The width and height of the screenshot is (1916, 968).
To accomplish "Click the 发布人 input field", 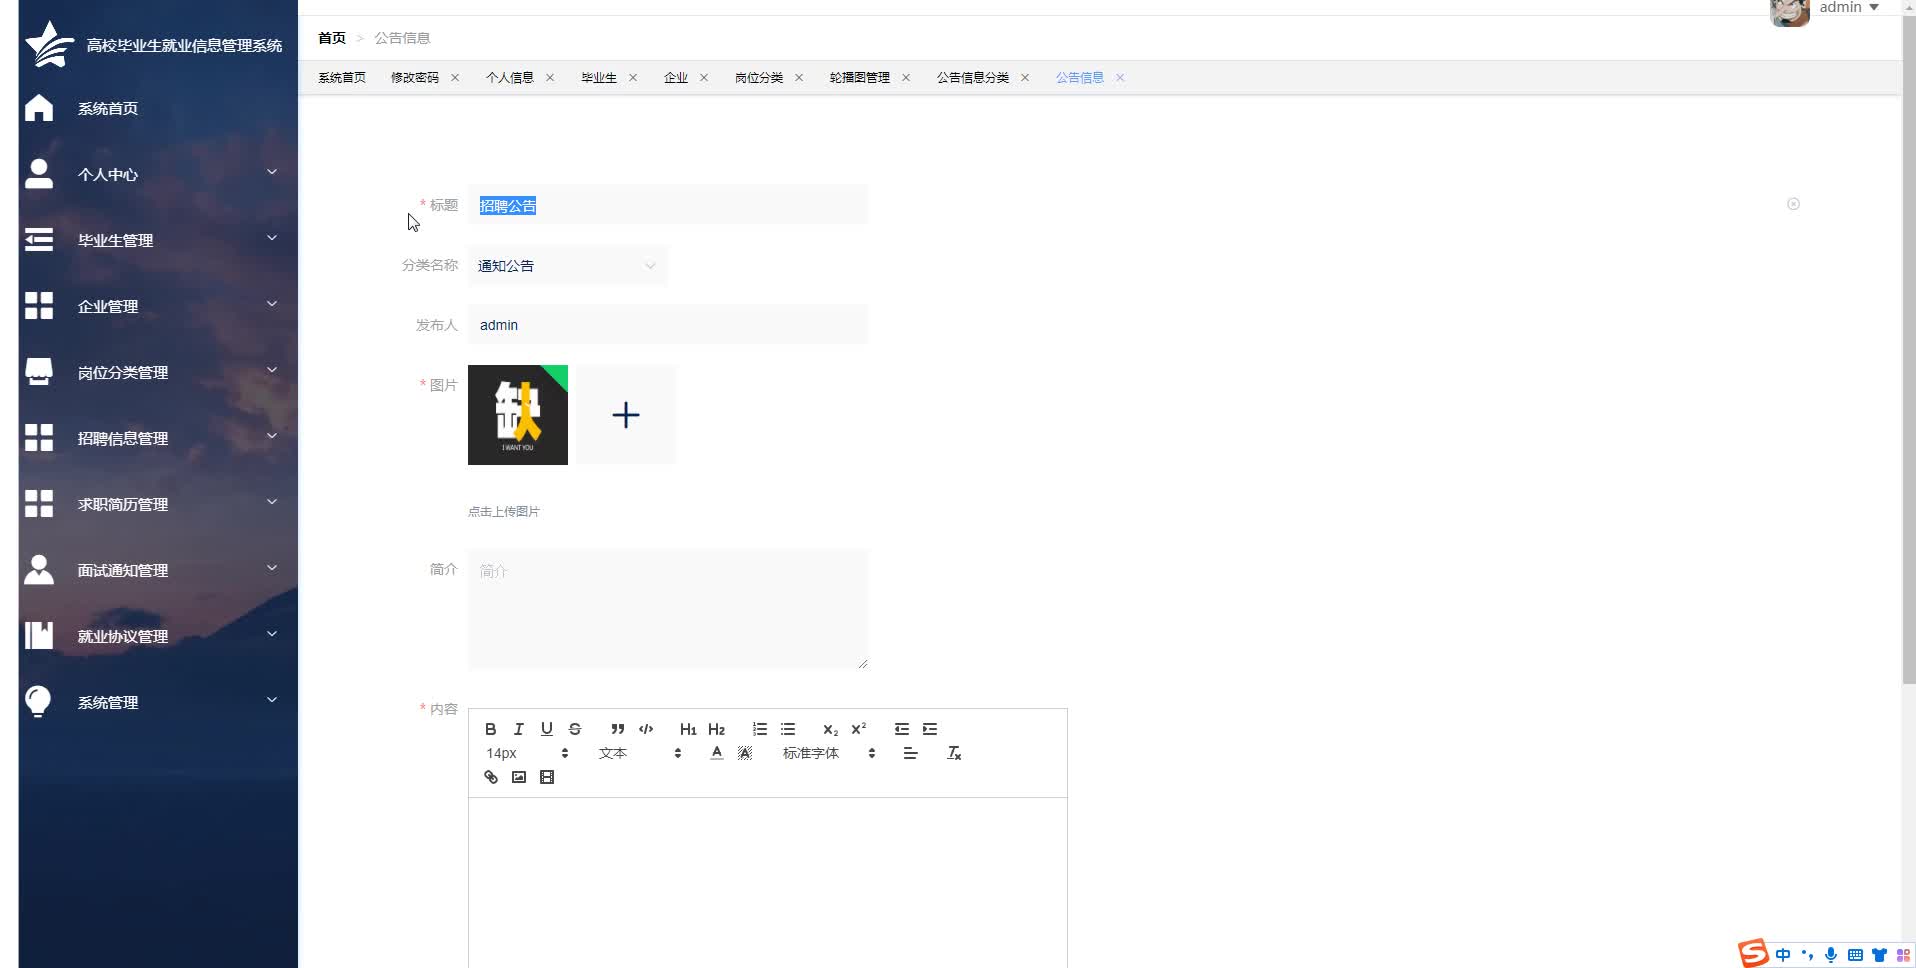I will pos(667,325).
